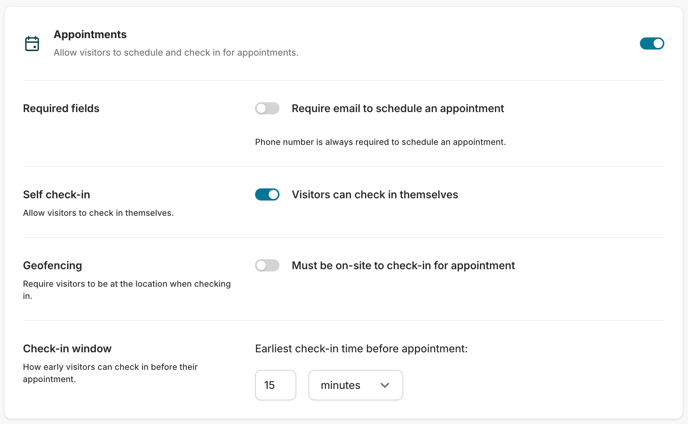This screenshot has height=424, width=688.
Task: Click the chevron arrow in minutes dropdown
Action: tap(385, 386)
